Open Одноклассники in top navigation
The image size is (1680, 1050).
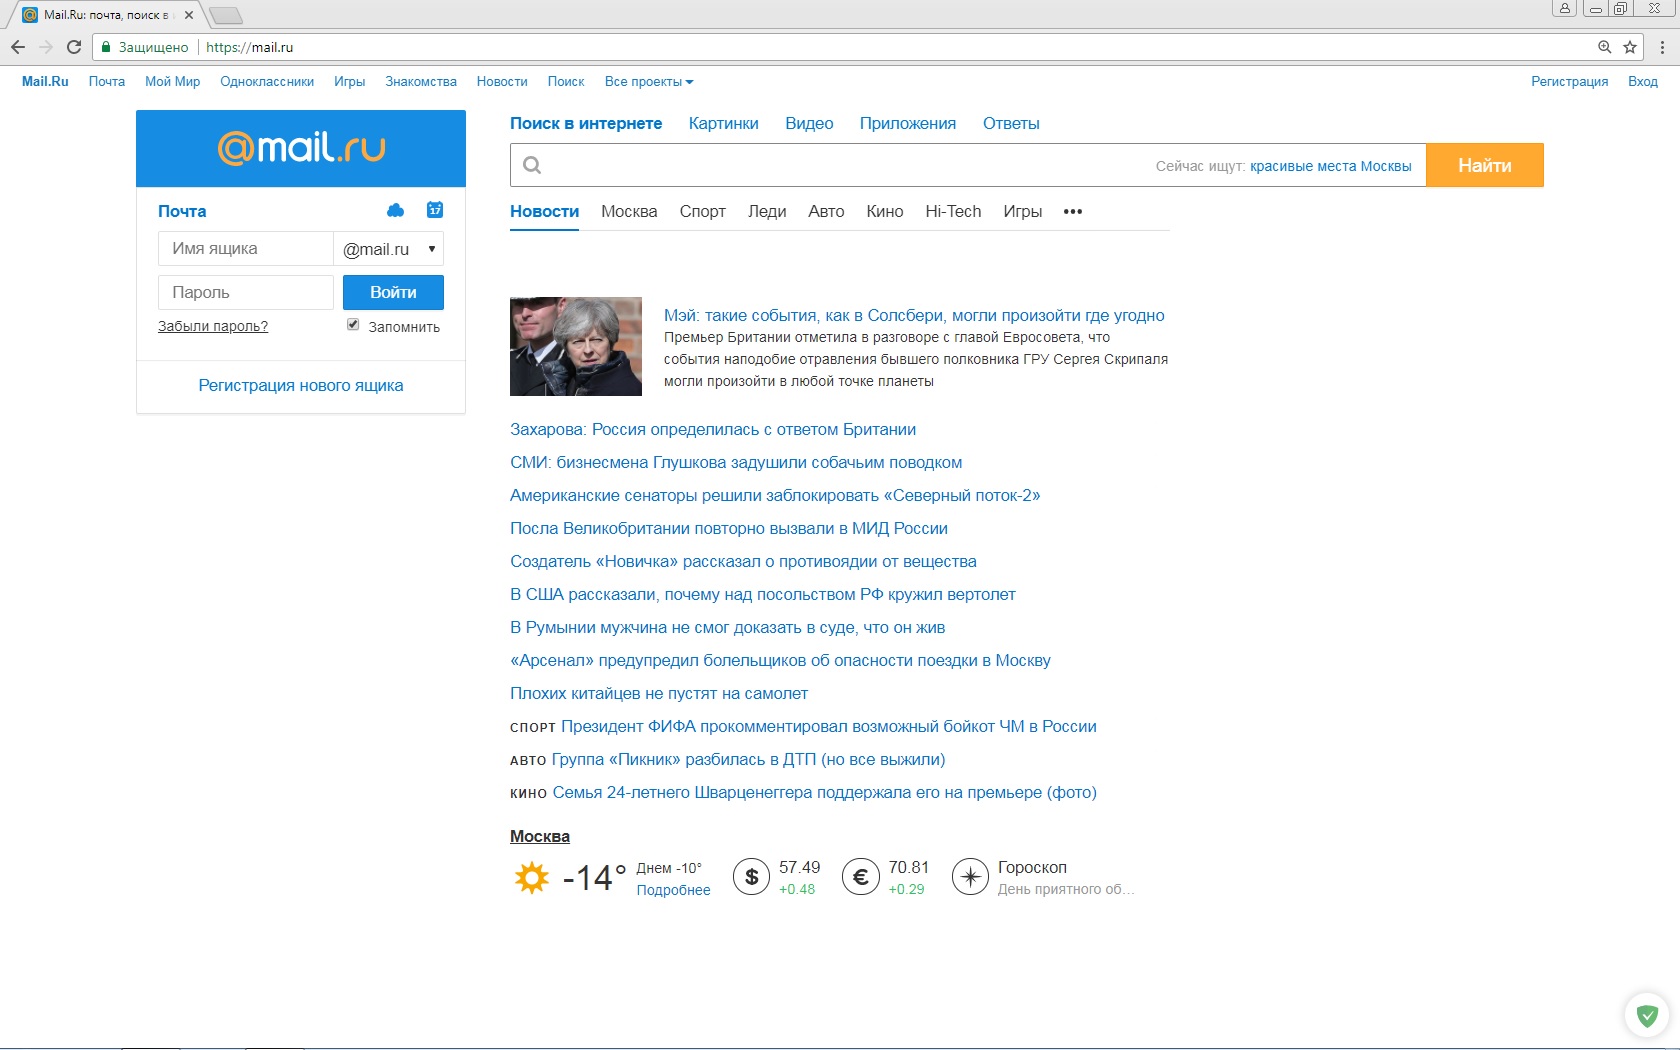coord(267,82)
